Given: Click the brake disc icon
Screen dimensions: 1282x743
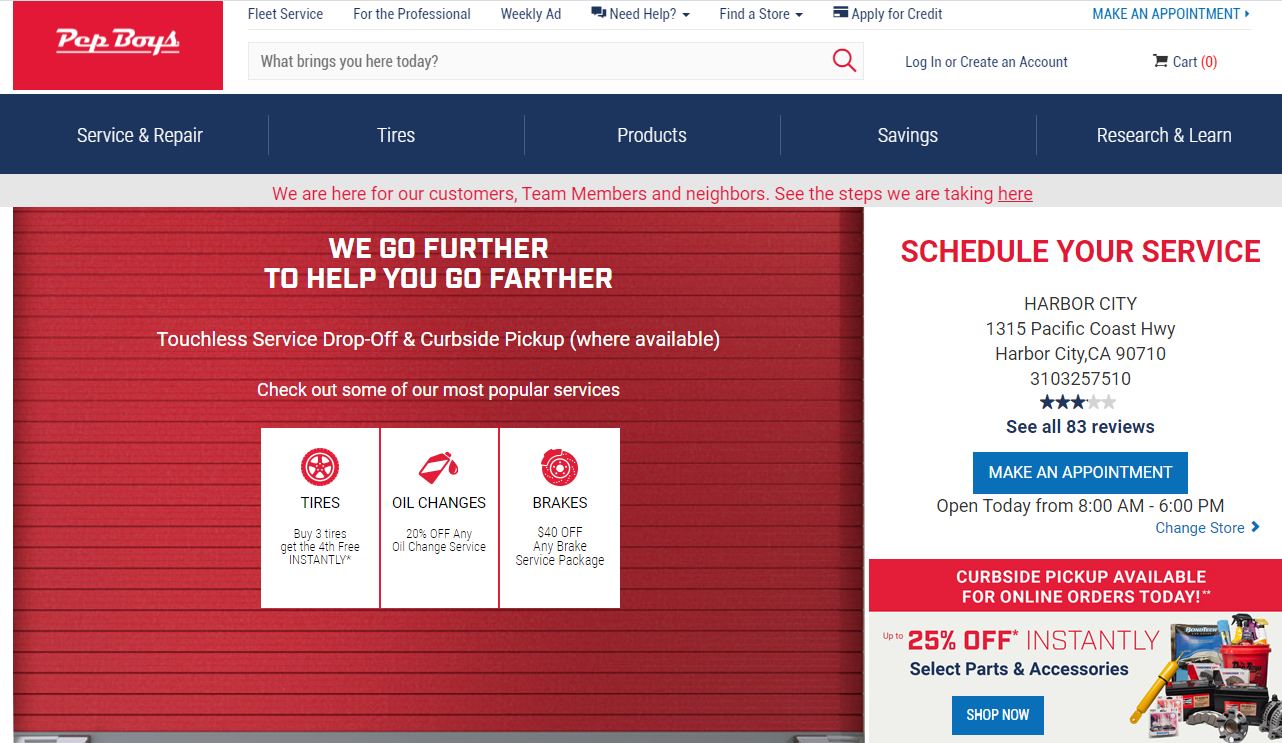Looking at the screenshot, I should point(560,467).
